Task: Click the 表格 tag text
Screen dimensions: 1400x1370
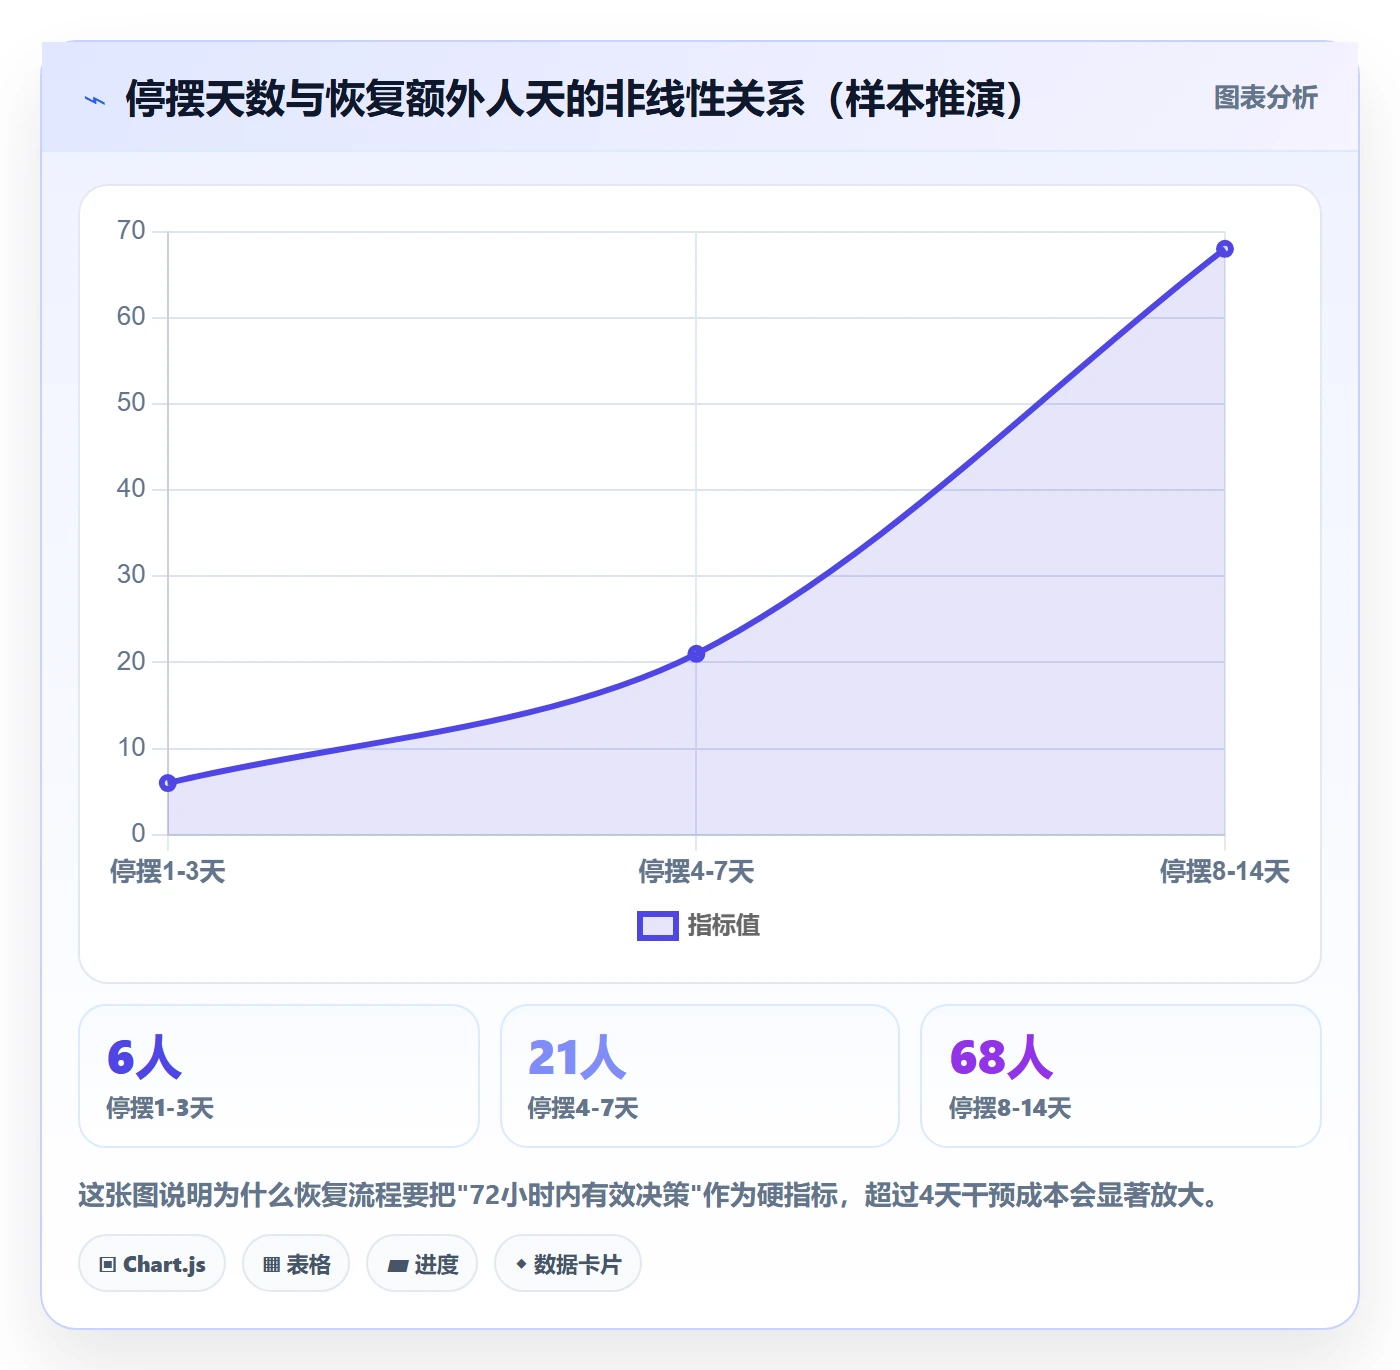Action: tap(308, 1265)
